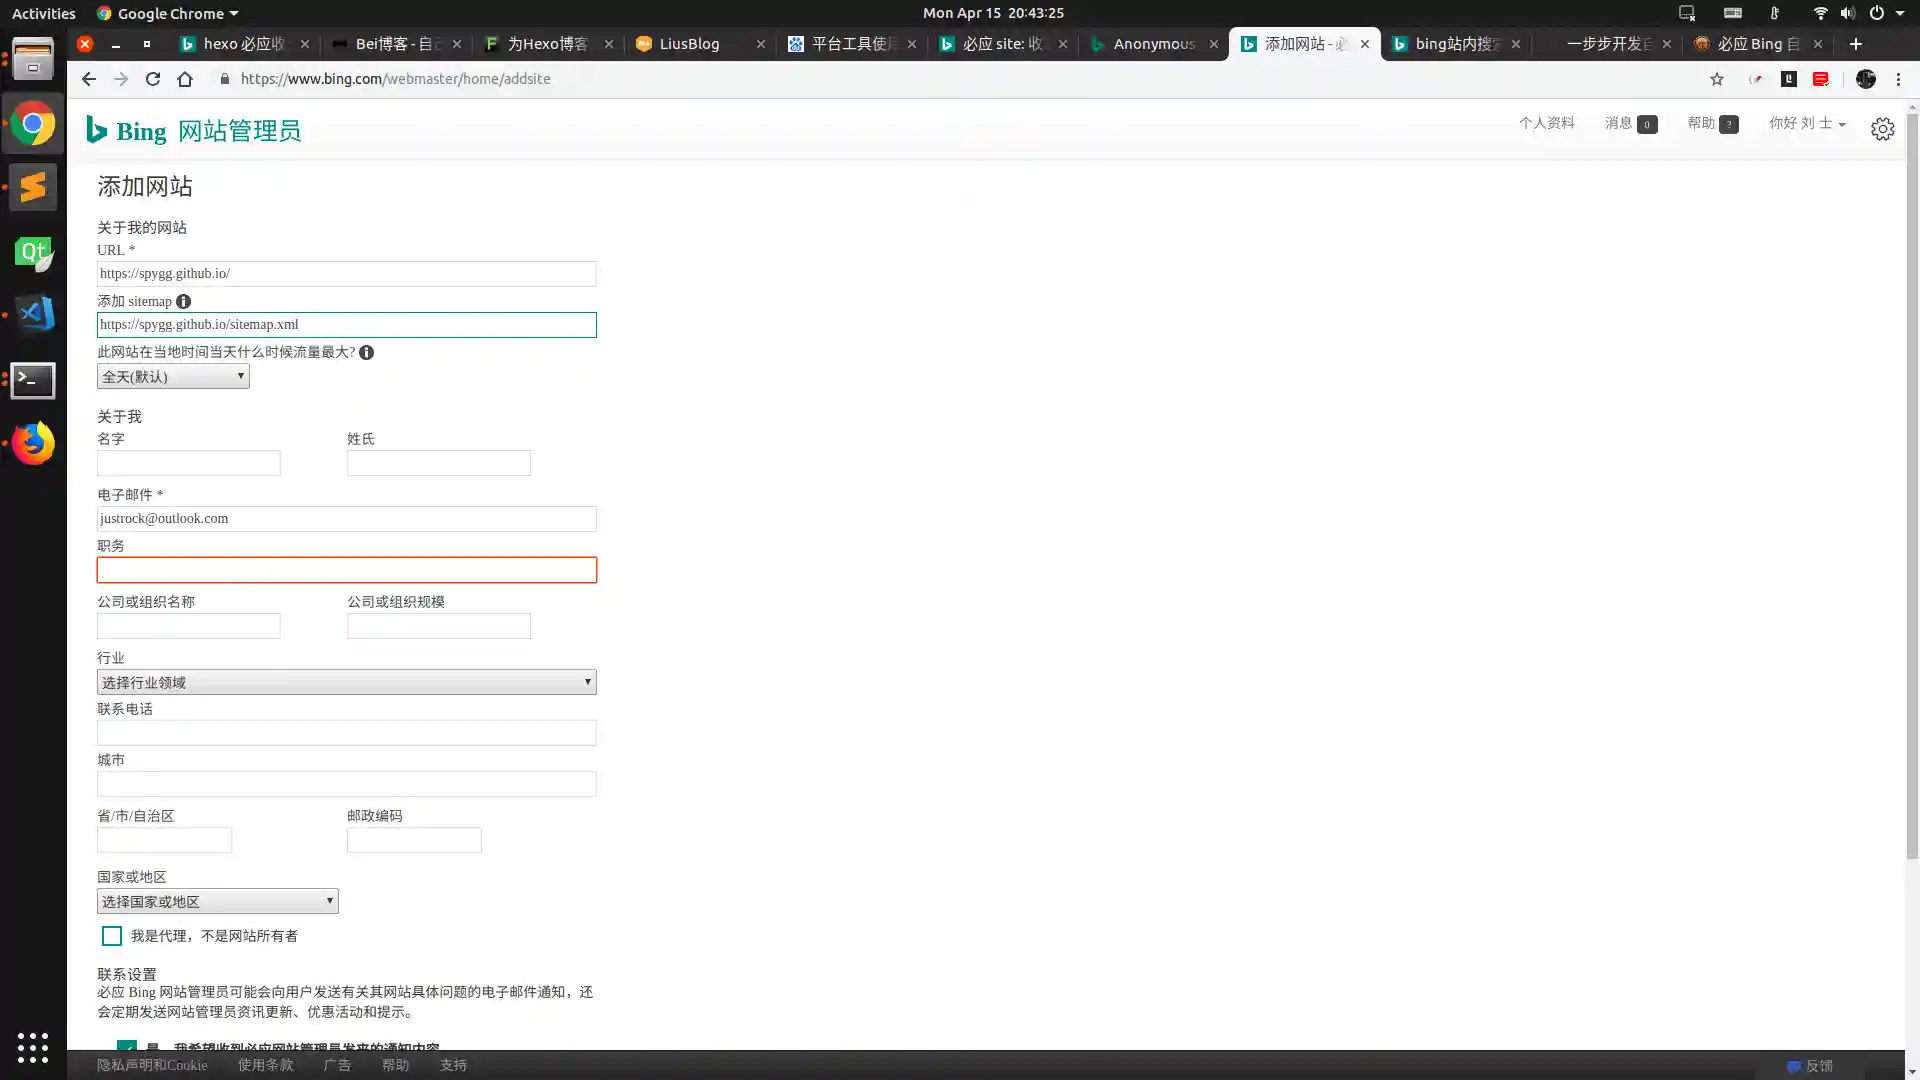Viewport: 1920px width, 1080px height.
Task: Open Terminal from dock
Action: 33,380
